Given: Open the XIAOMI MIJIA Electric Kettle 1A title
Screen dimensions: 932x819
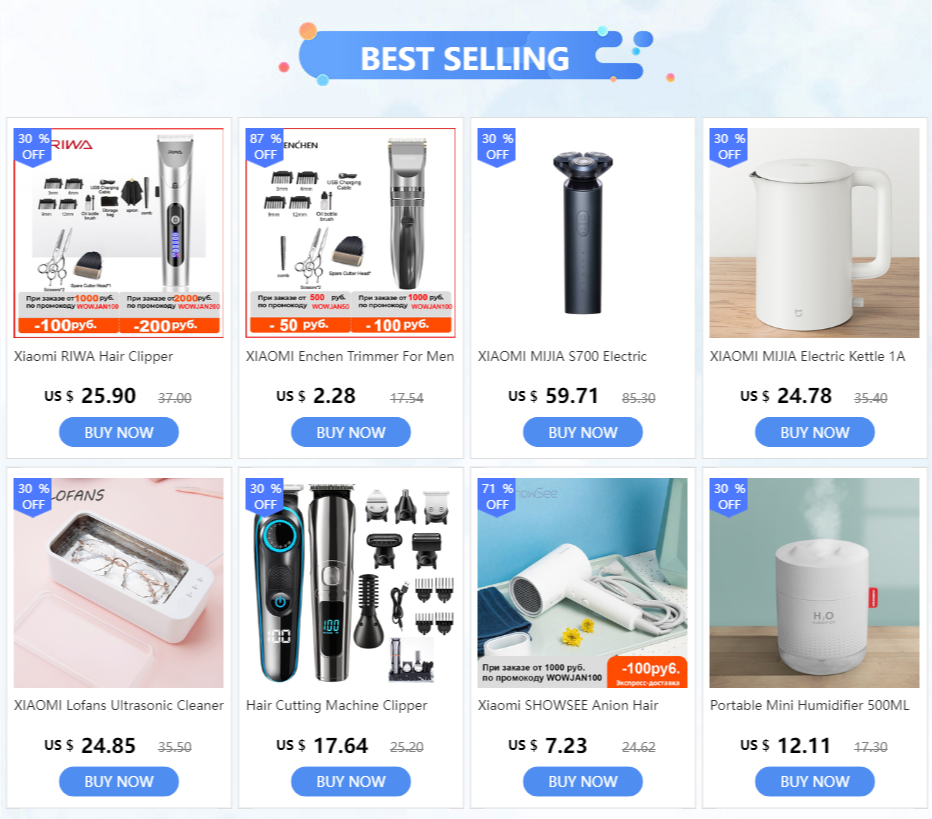Looking at the screenshot, I should (807, 357).
